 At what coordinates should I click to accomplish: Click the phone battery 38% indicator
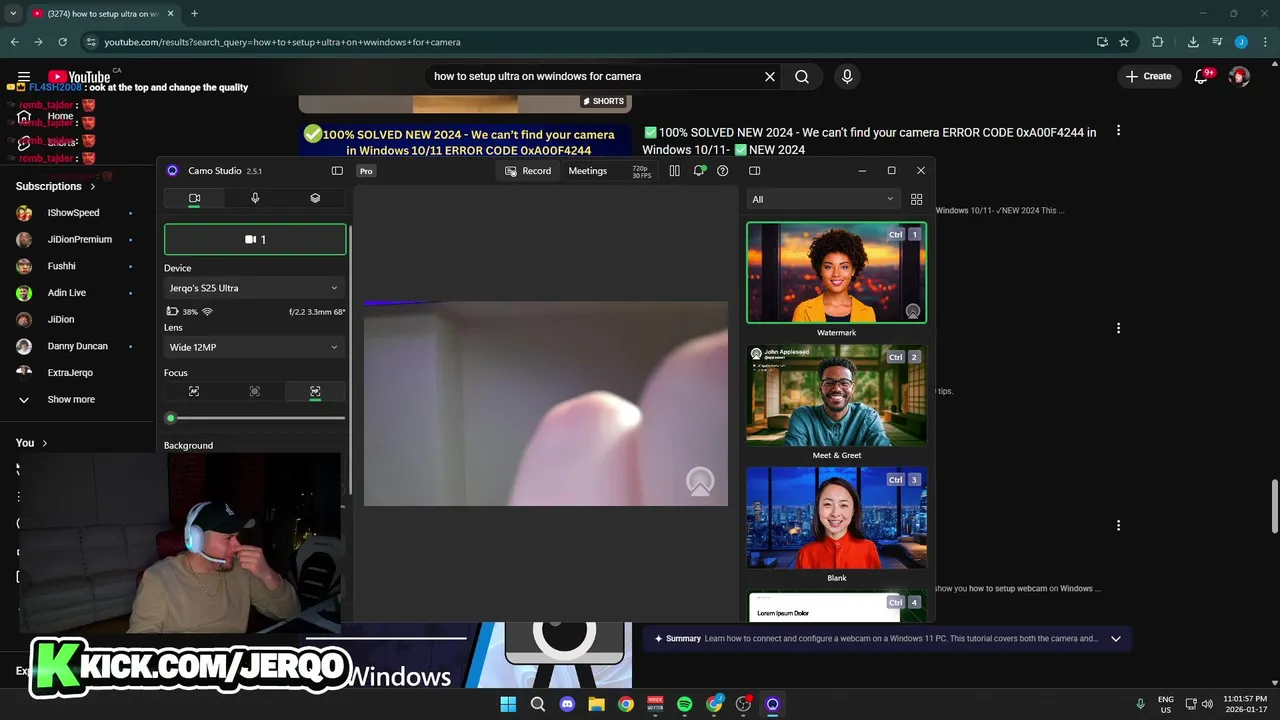pos(182,312)
